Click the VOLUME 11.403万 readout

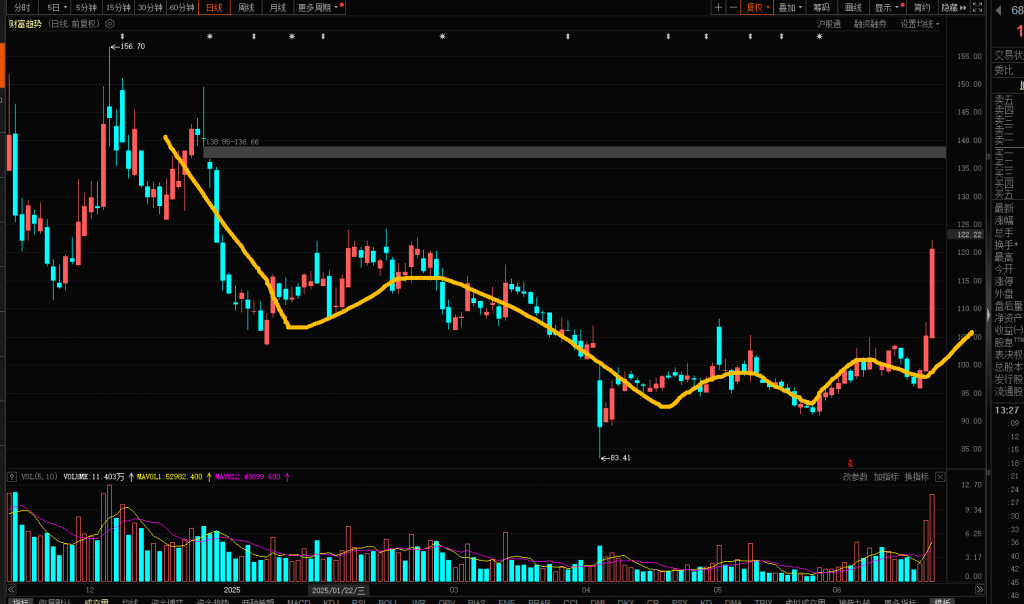[x=93, y=477]
